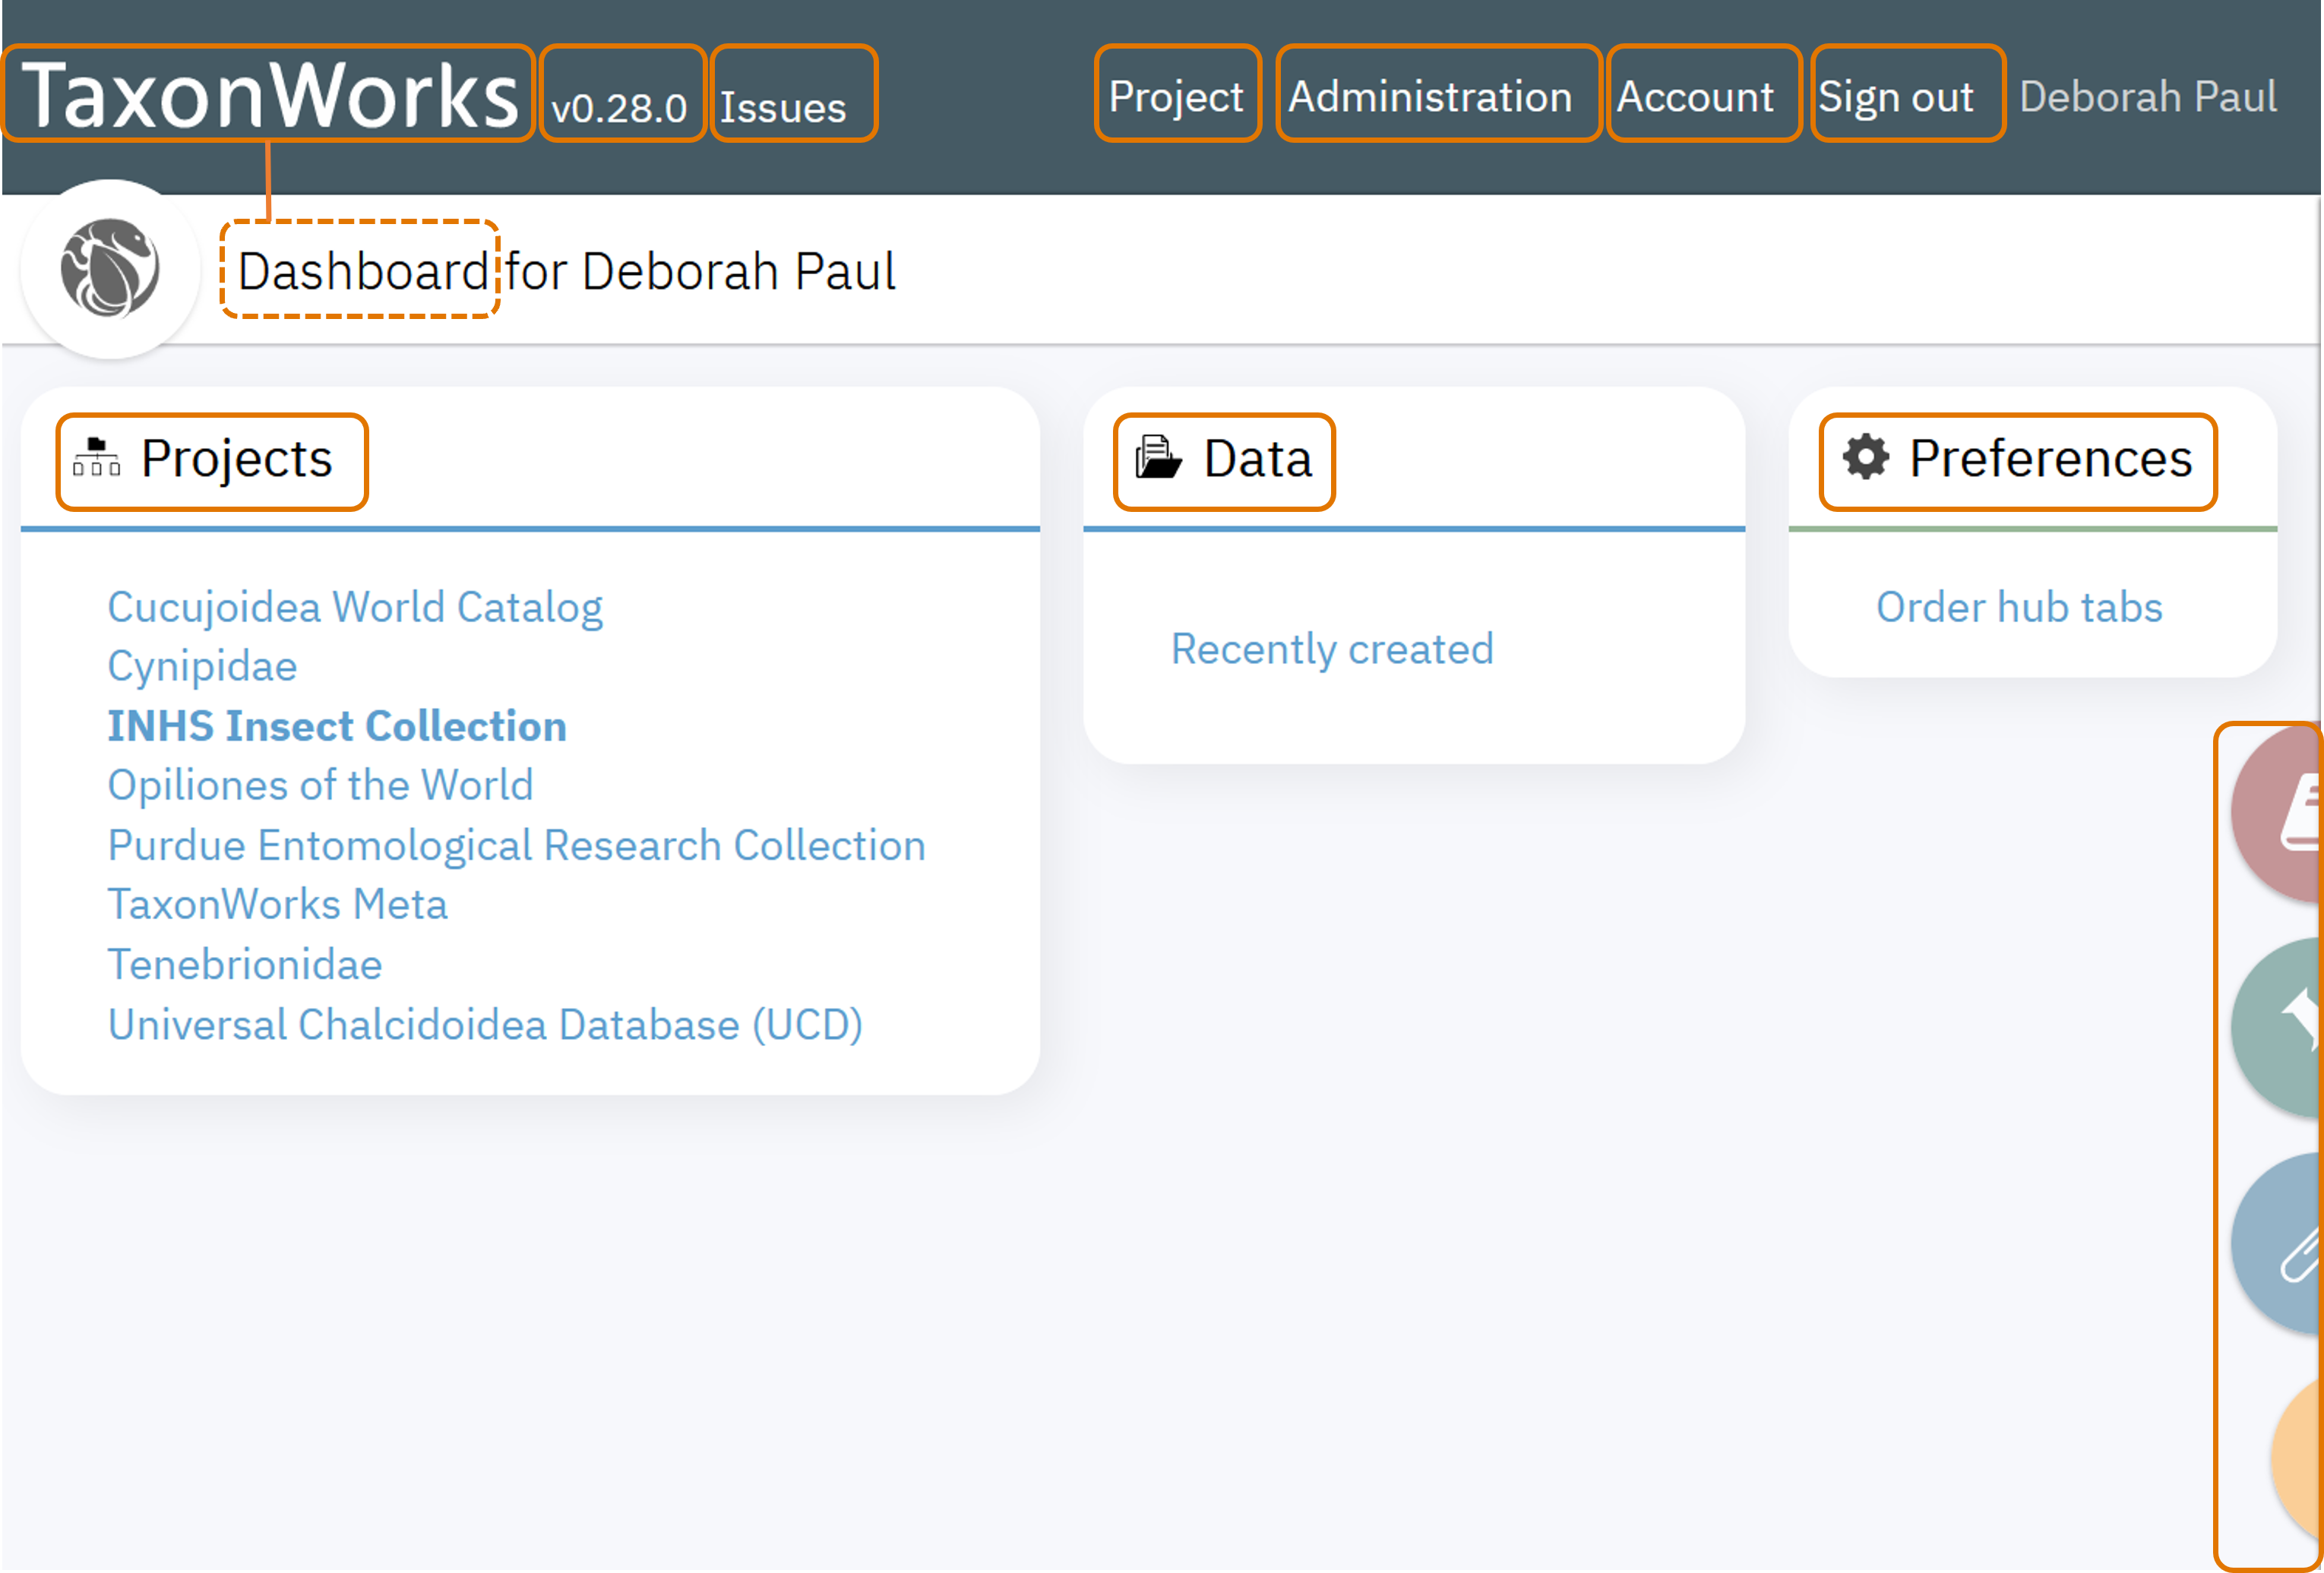Open the Opiliones of the World project

pos(320,785)
